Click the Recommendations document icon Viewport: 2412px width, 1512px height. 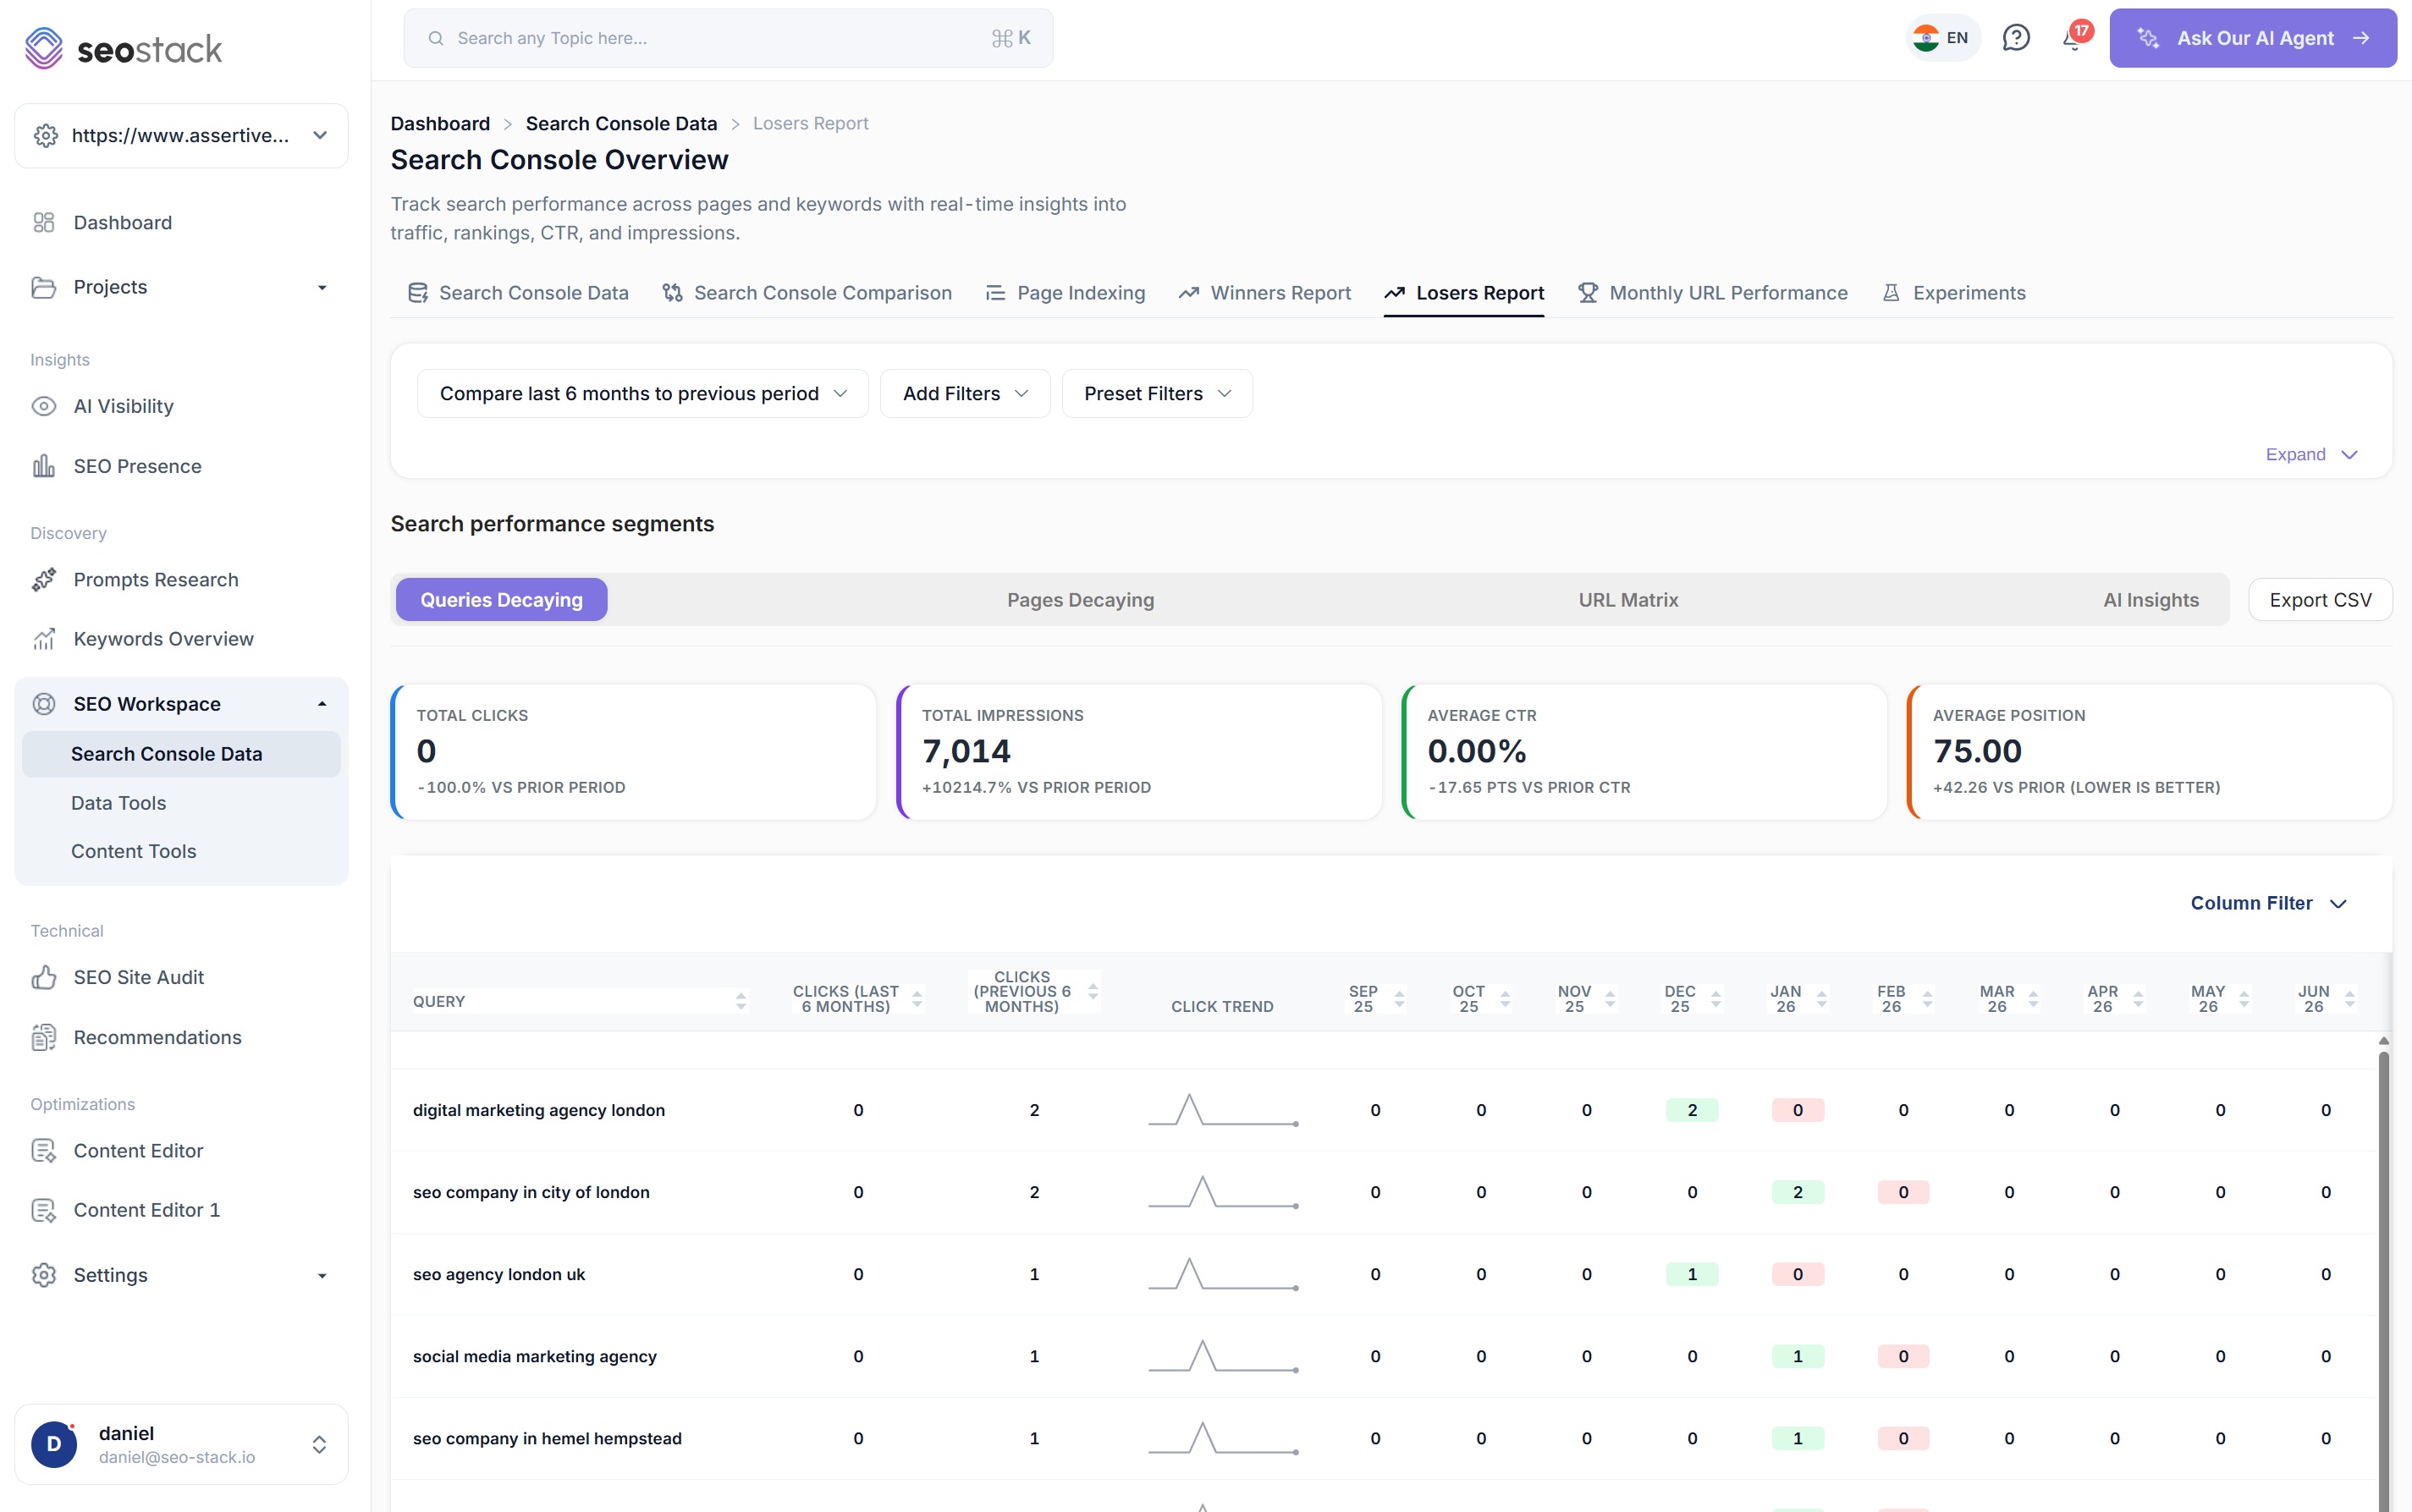click(x=44, y=1037)
